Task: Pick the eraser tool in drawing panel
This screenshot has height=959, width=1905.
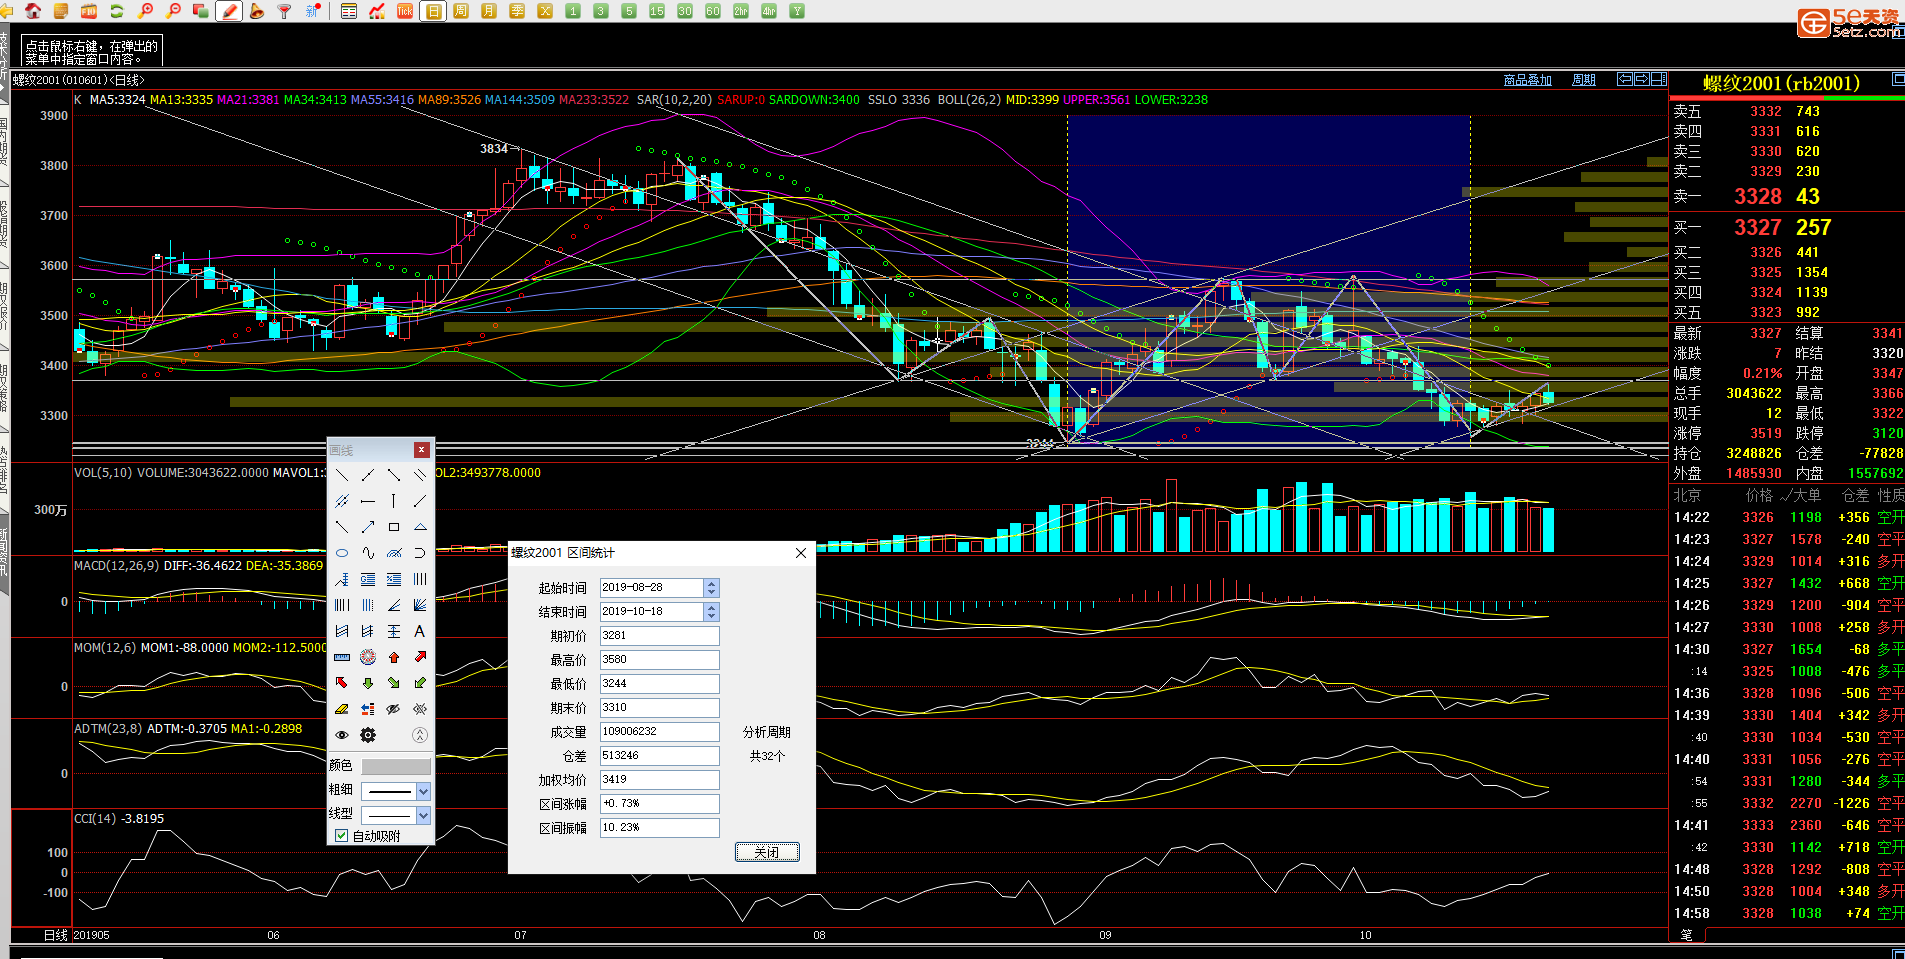Action: pos(342,709)
